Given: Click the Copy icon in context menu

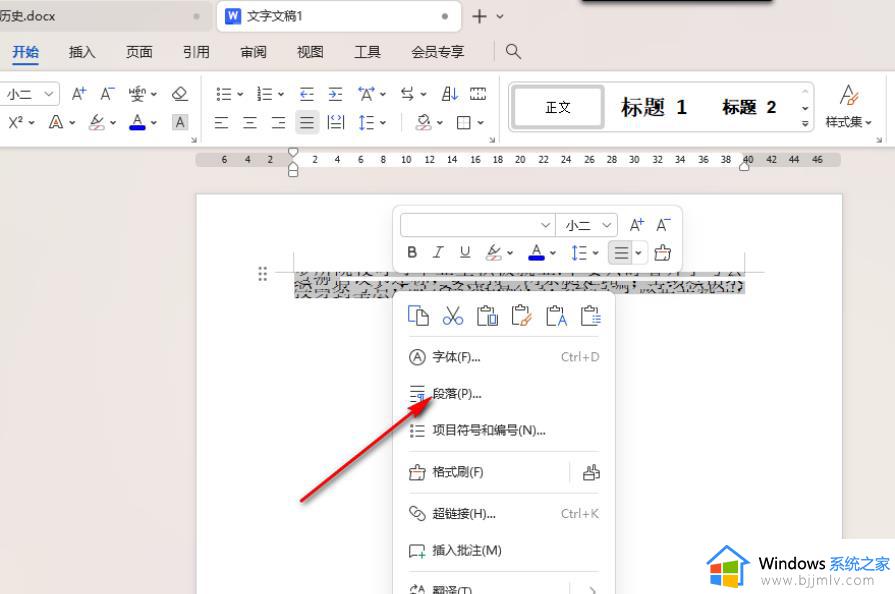Looking at the screenshot, I should click(x=418, y=316).
